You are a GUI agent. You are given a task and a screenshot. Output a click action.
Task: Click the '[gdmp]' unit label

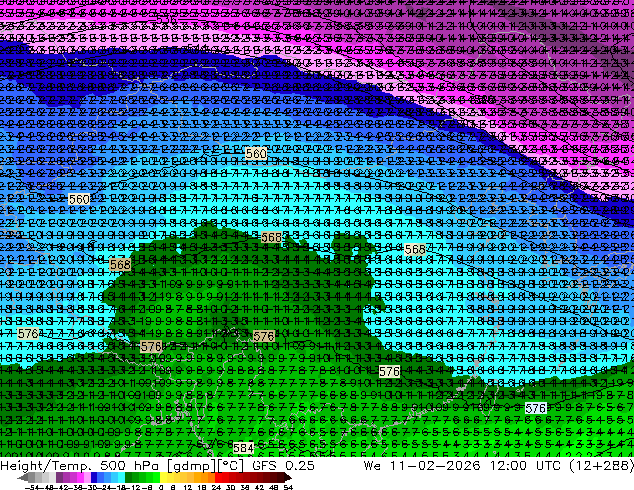(194, 466)
